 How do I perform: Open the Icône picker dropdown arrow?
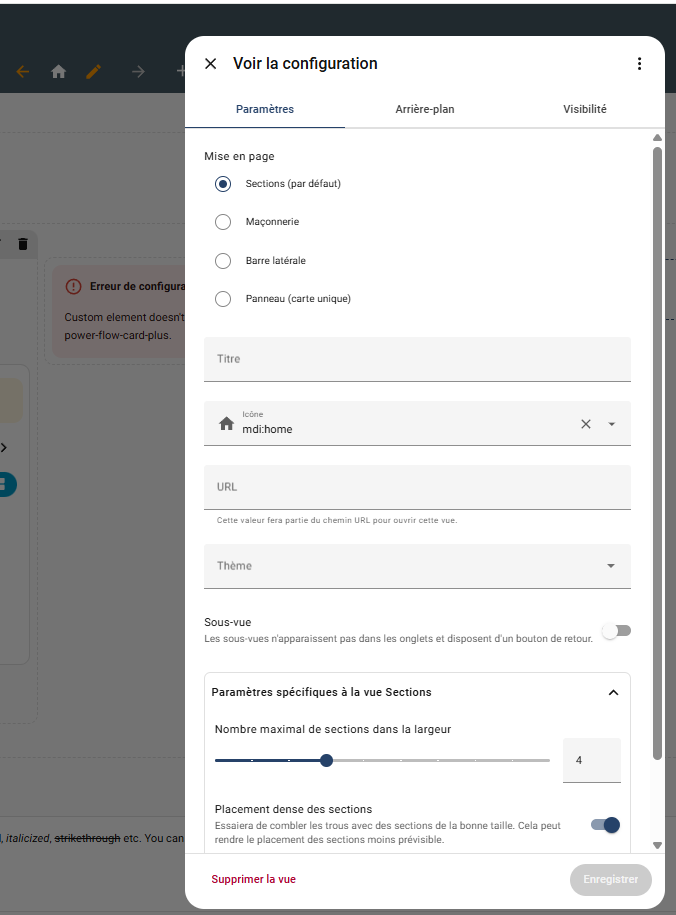[611, 424]
